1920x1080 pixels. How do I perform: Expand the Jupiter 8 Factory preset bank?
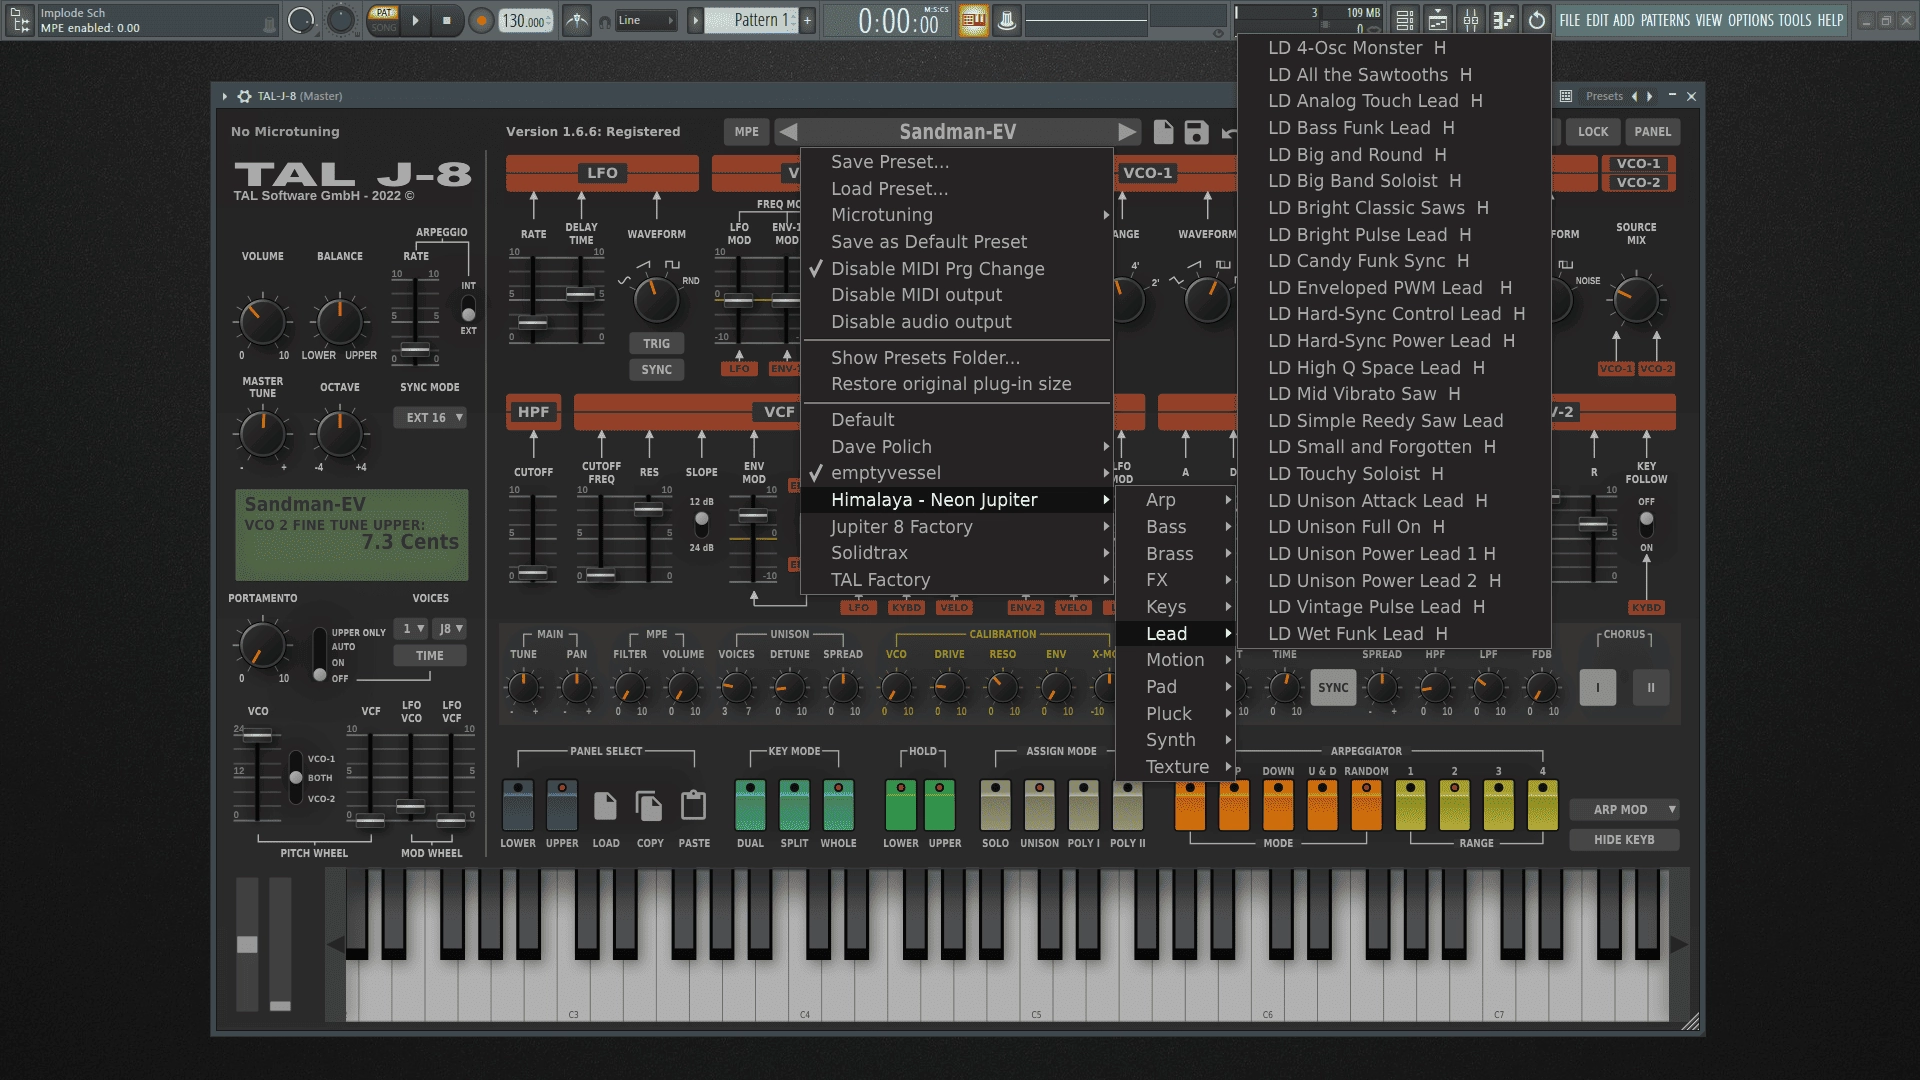957,527
